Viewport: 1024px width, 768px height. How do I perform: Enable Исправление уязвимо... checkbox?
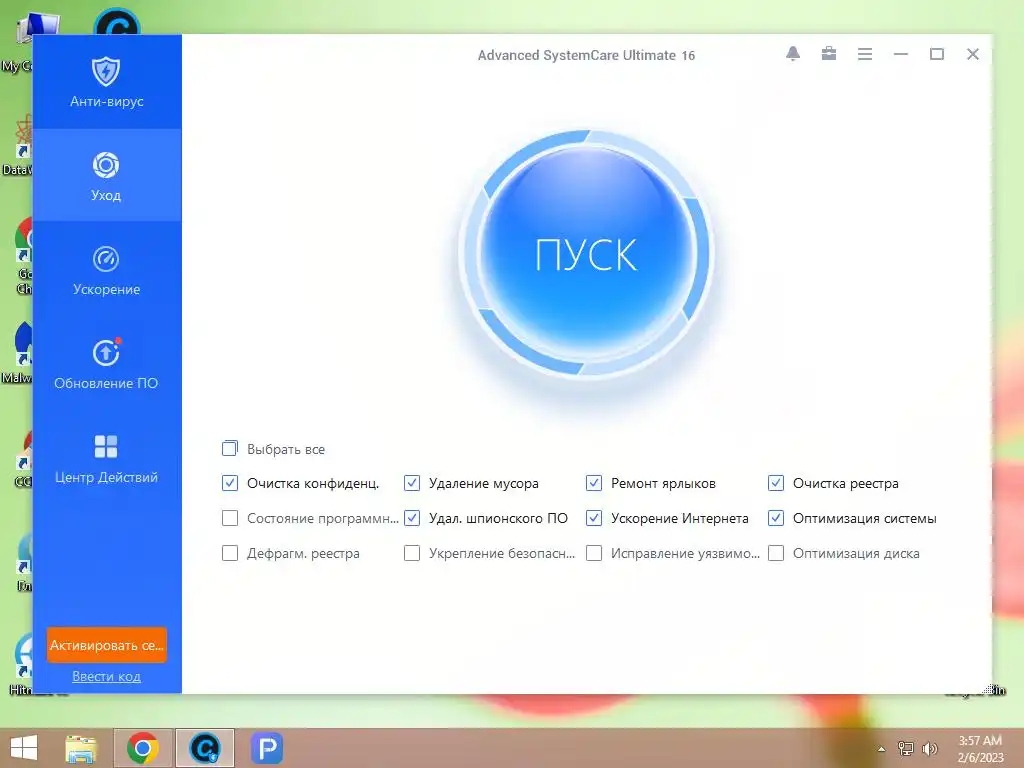point(594,553)
